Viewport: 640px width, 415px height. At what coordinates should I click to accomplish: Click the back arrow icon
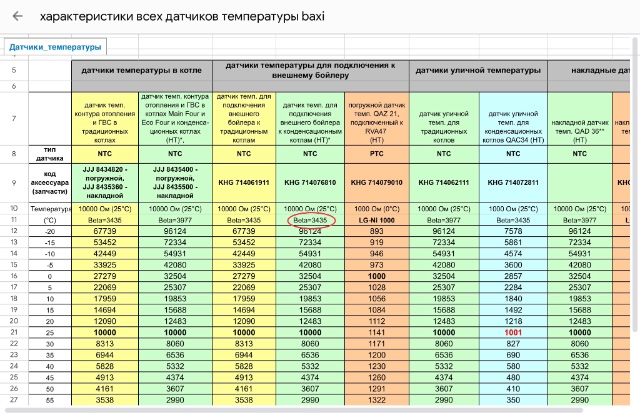point(16,17)
